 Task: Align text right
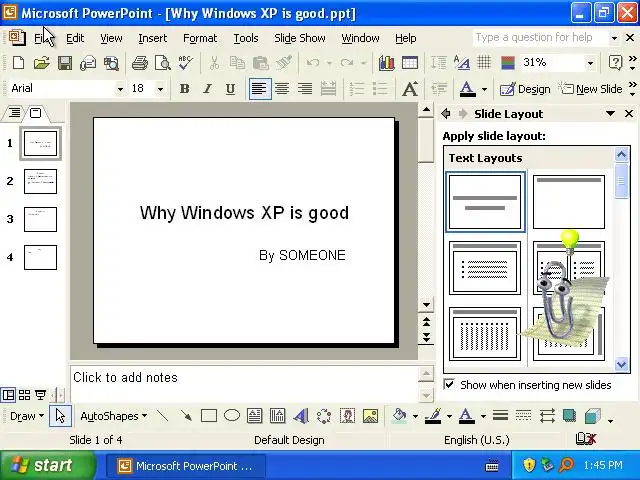305,89
